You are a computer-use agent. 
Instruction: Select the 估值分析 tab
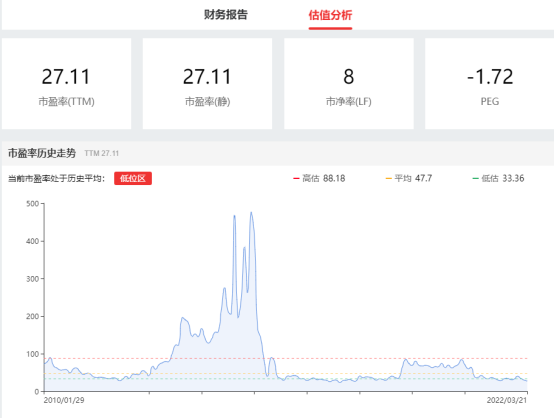(330, 15)
